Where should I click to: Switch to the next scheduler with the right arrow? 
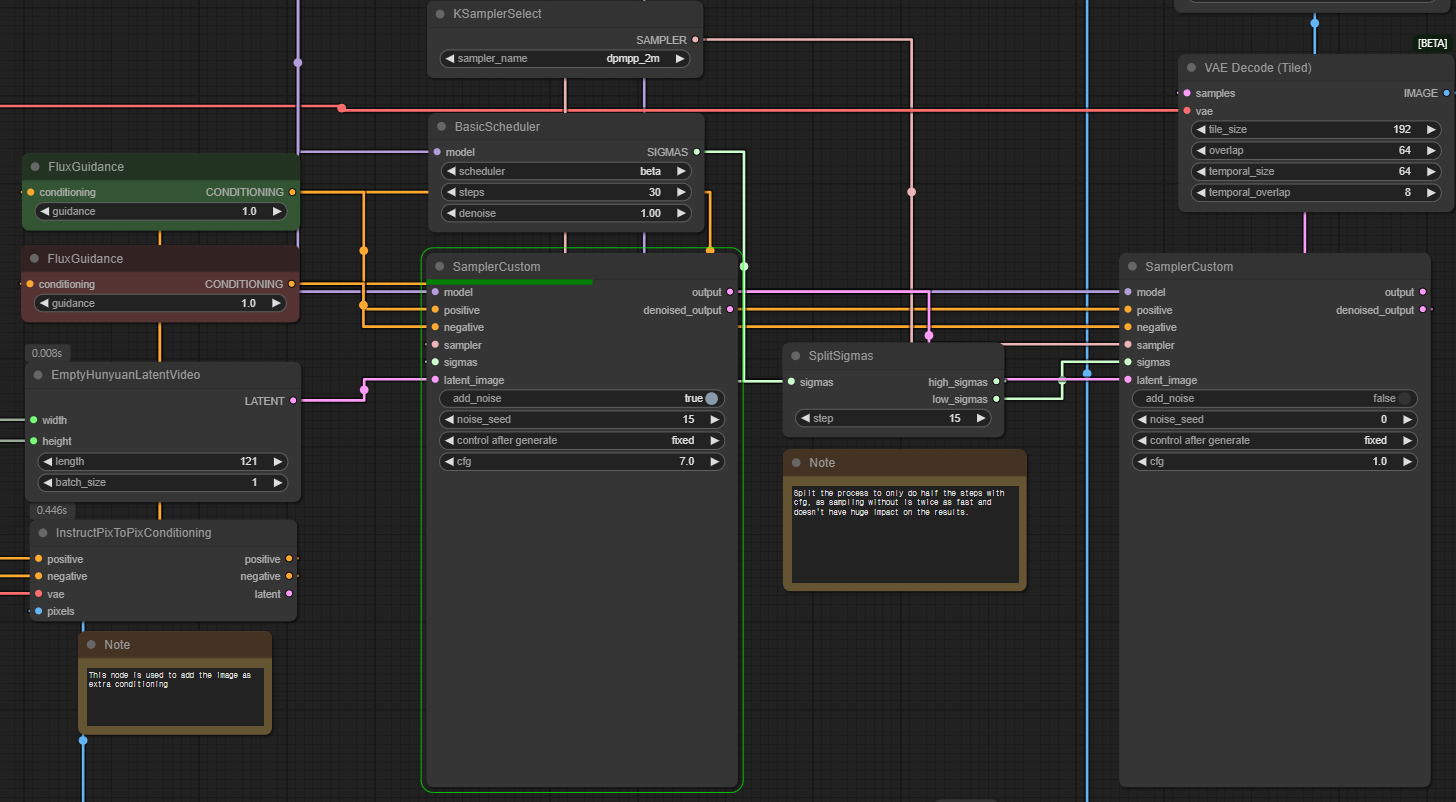point(681,171)
